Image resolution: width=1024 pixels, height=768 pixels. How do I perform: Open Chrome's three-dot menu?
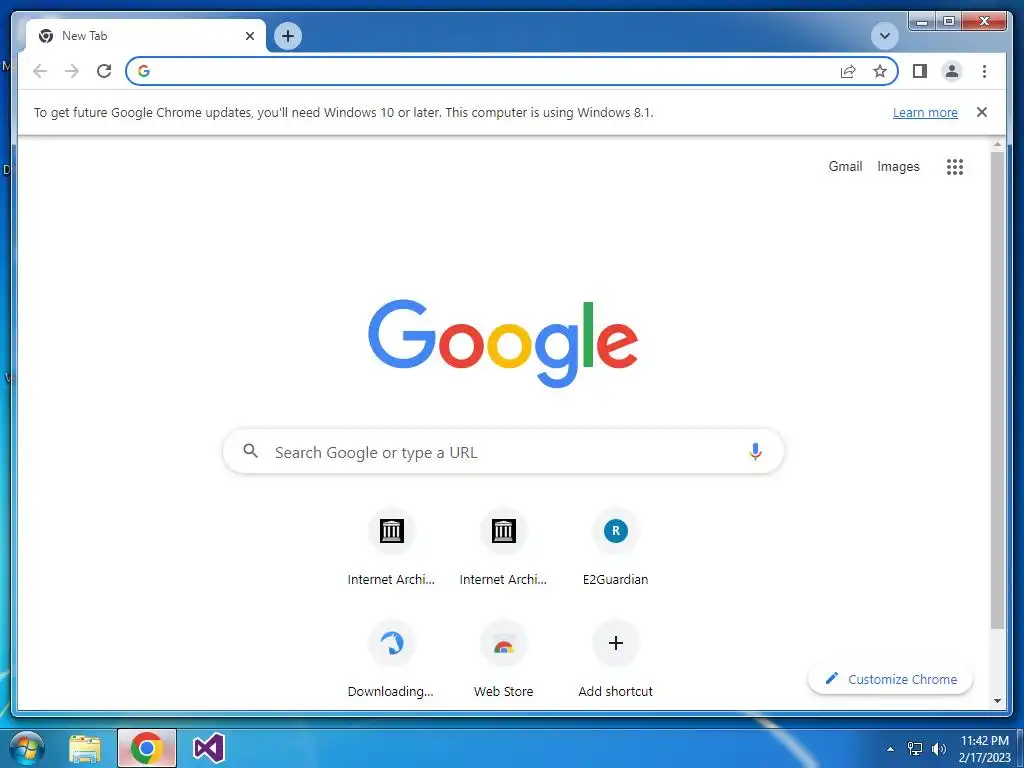(x=984, y=71)
